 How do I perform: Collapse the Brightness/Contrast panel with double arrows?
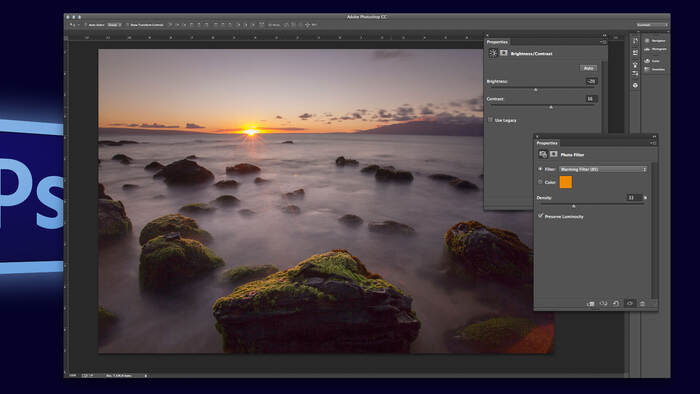click(604, 35)
